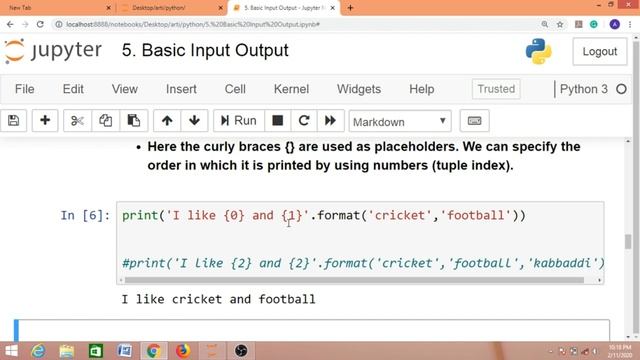
Task: Select the empty cell below the output
Action: (x=312, y=330)
